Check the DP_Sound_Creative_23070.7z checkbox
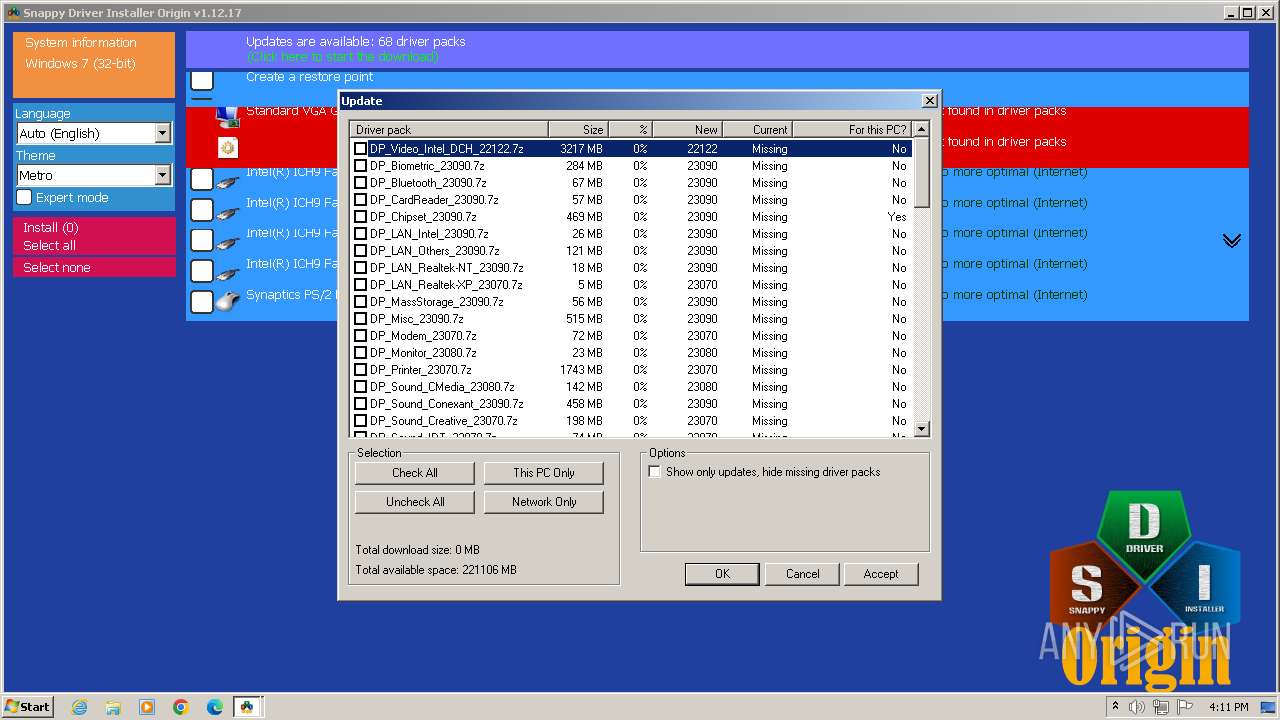The image size is (1280, 720). (x=361, y=421)
